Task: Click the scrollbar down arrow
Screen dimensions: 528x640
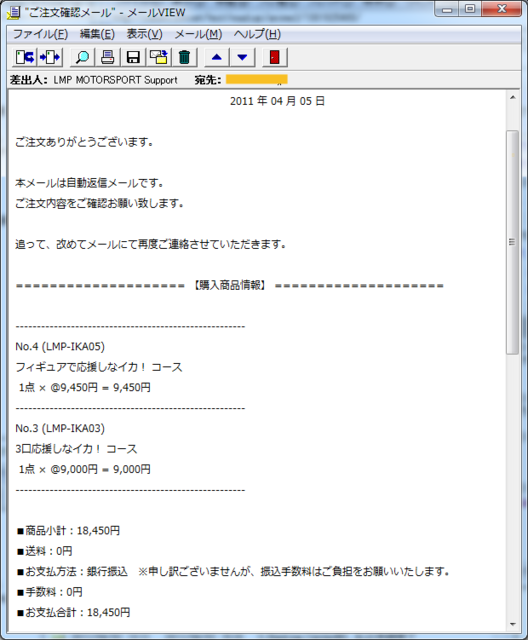Action: tap(512, 624)
